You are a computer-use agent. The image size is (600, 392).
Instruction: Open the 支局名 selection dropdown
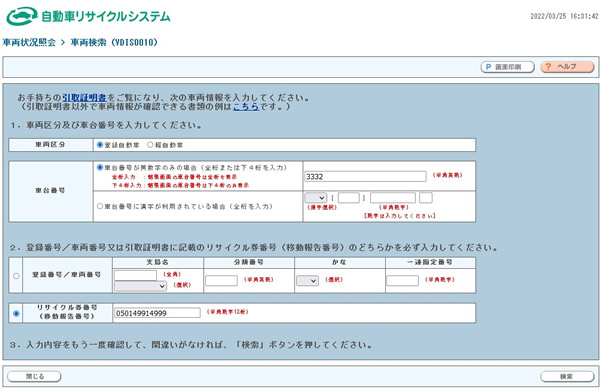tap(140, 286)
